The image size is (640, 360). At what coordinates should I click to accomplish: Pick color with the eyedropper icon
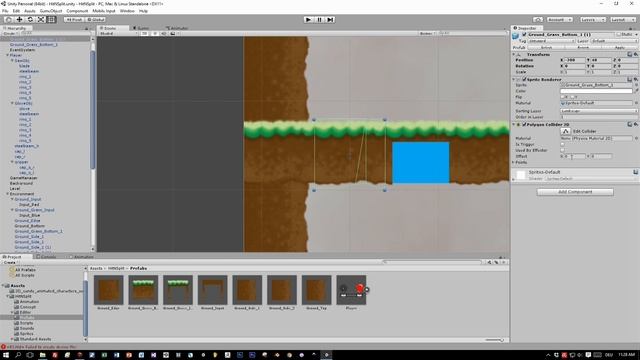(x=636, y=91)
